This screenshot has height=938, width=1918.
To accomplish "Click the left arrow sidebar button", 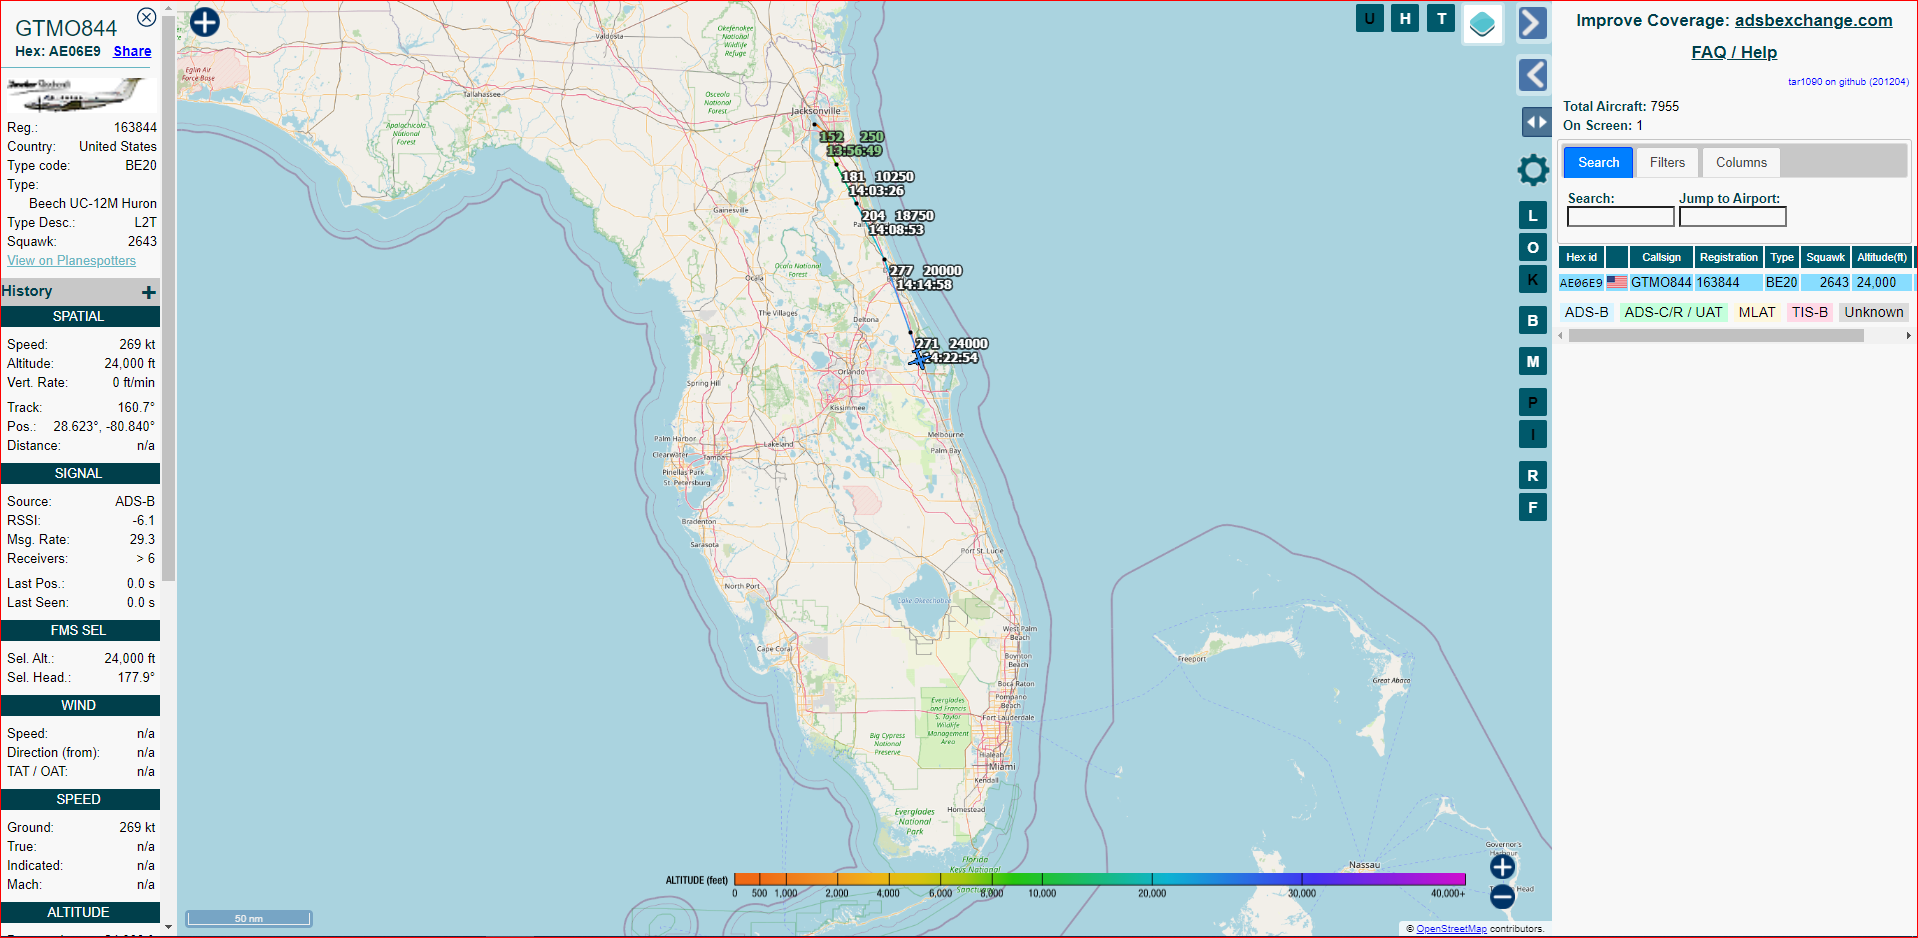I will tap(1533, 75).
